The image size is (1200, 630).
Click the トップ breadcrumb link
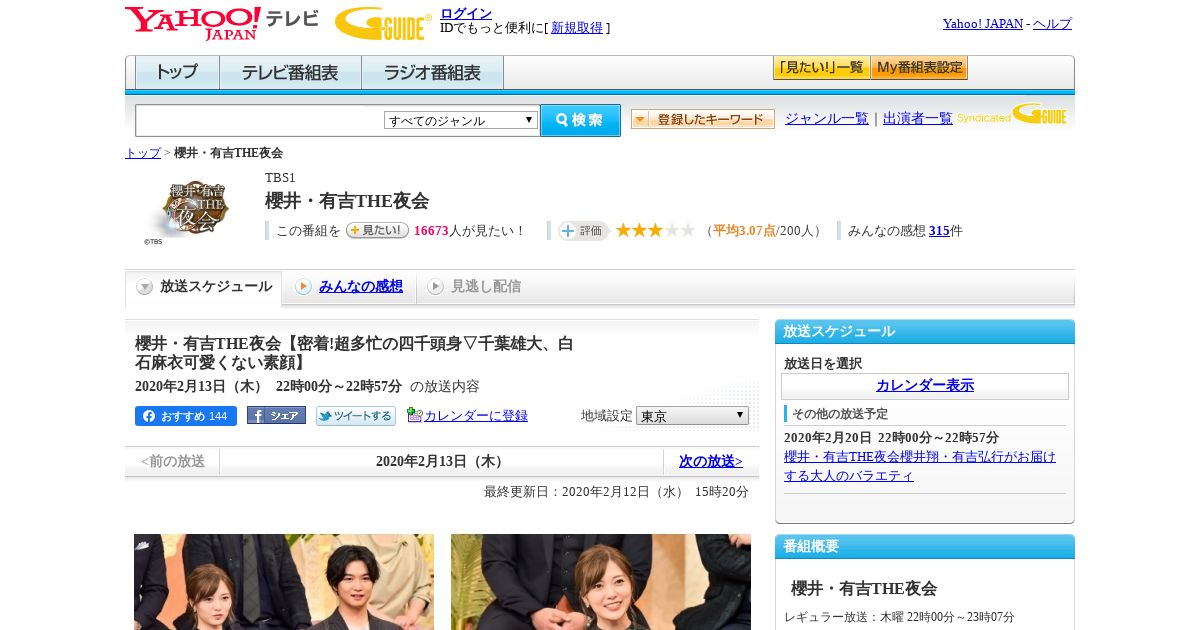(x=143, y=153)
